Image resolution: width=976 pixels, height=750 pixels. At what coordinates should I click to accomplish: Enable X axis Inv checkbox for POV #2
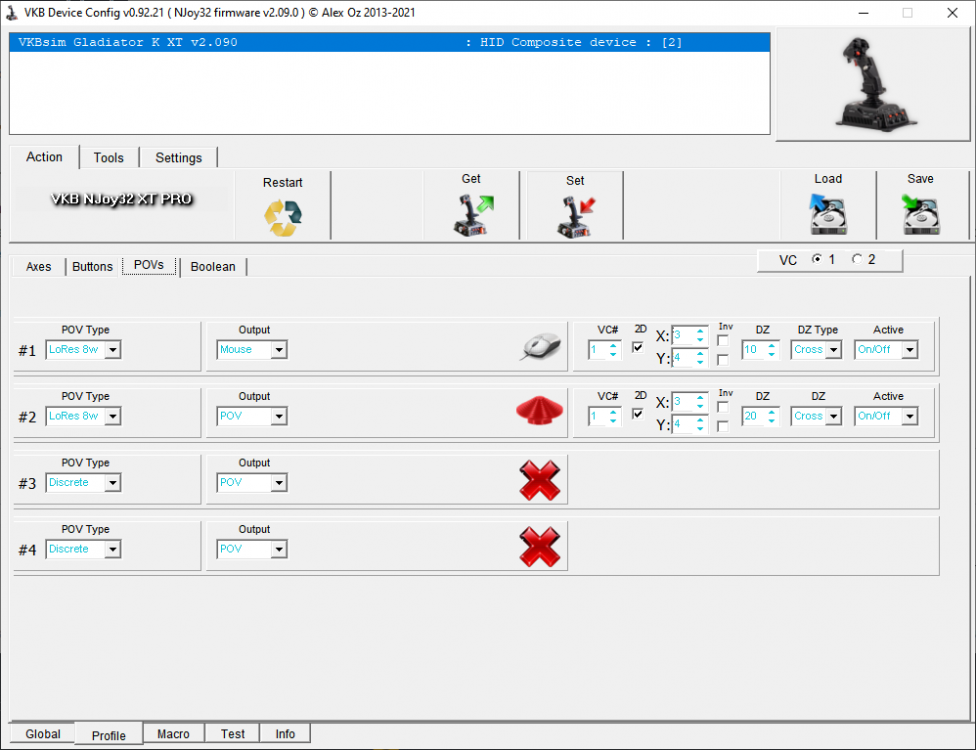723,407
